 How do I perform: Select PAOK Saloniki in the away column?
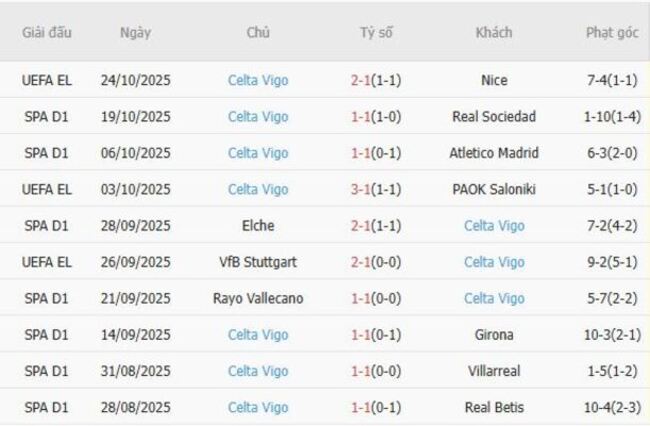[494, 189]
